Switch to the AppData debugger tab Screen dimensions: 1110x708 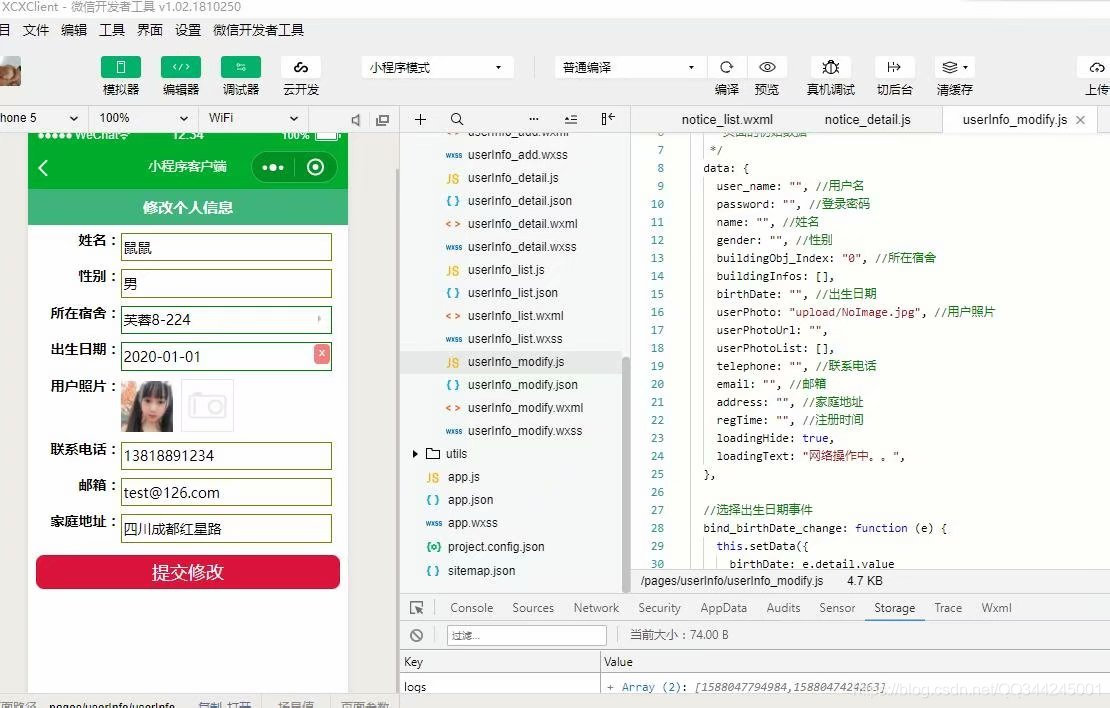723,608
